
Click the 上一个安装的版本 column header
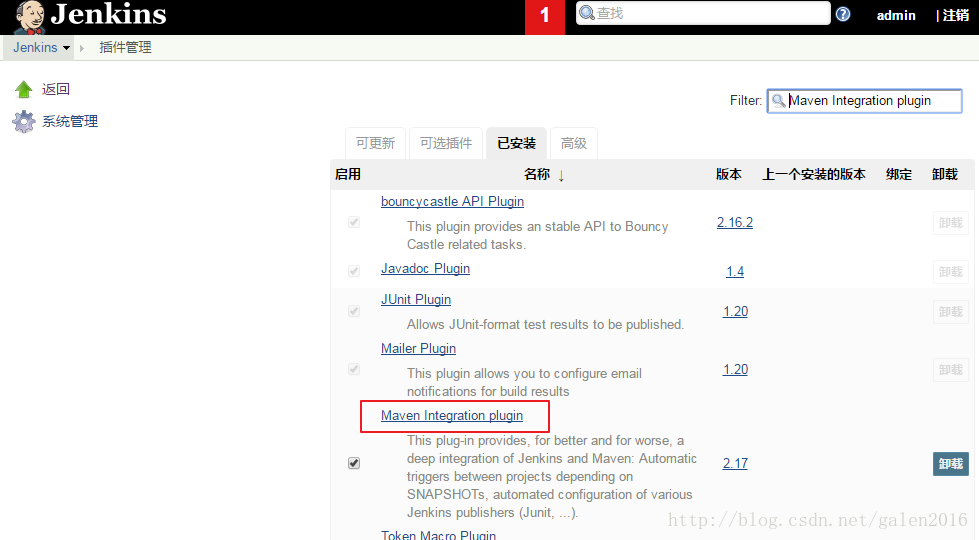pos(814,174)
